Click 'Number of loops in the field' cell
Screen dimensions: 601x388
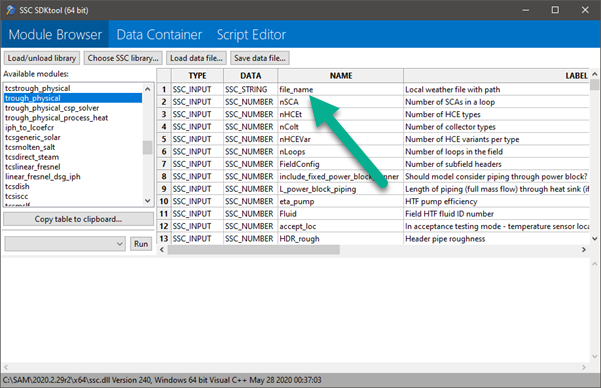click(496, 151)
